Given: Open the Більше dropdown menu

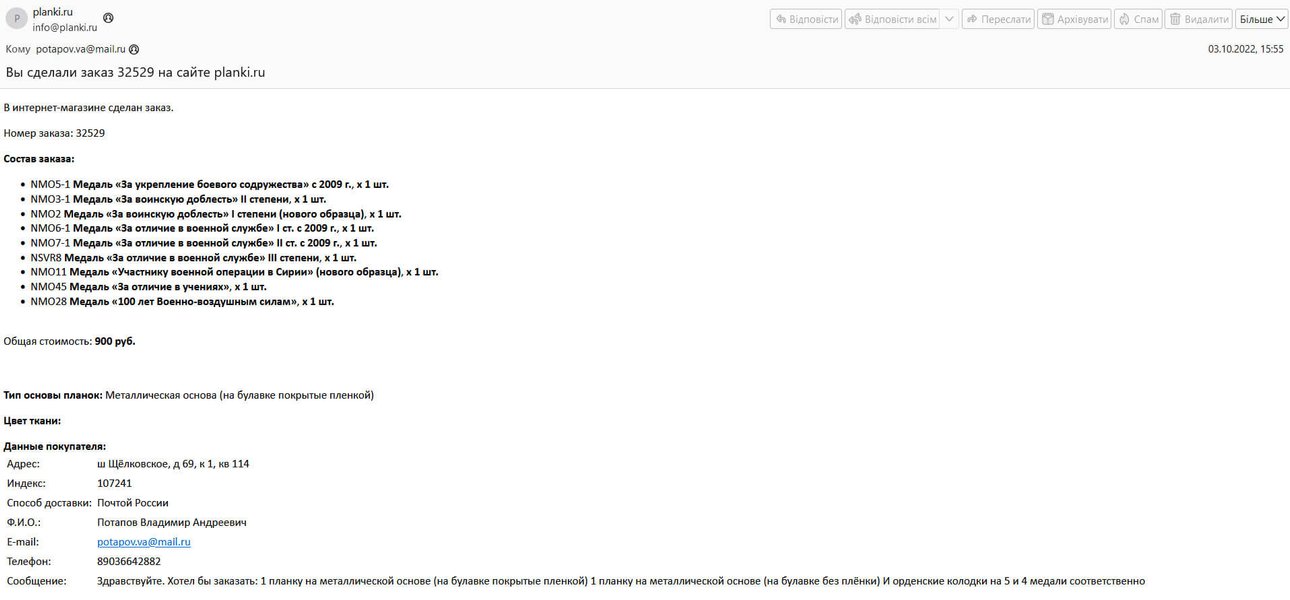Looking at the screenshot, I should point(1262,19).
